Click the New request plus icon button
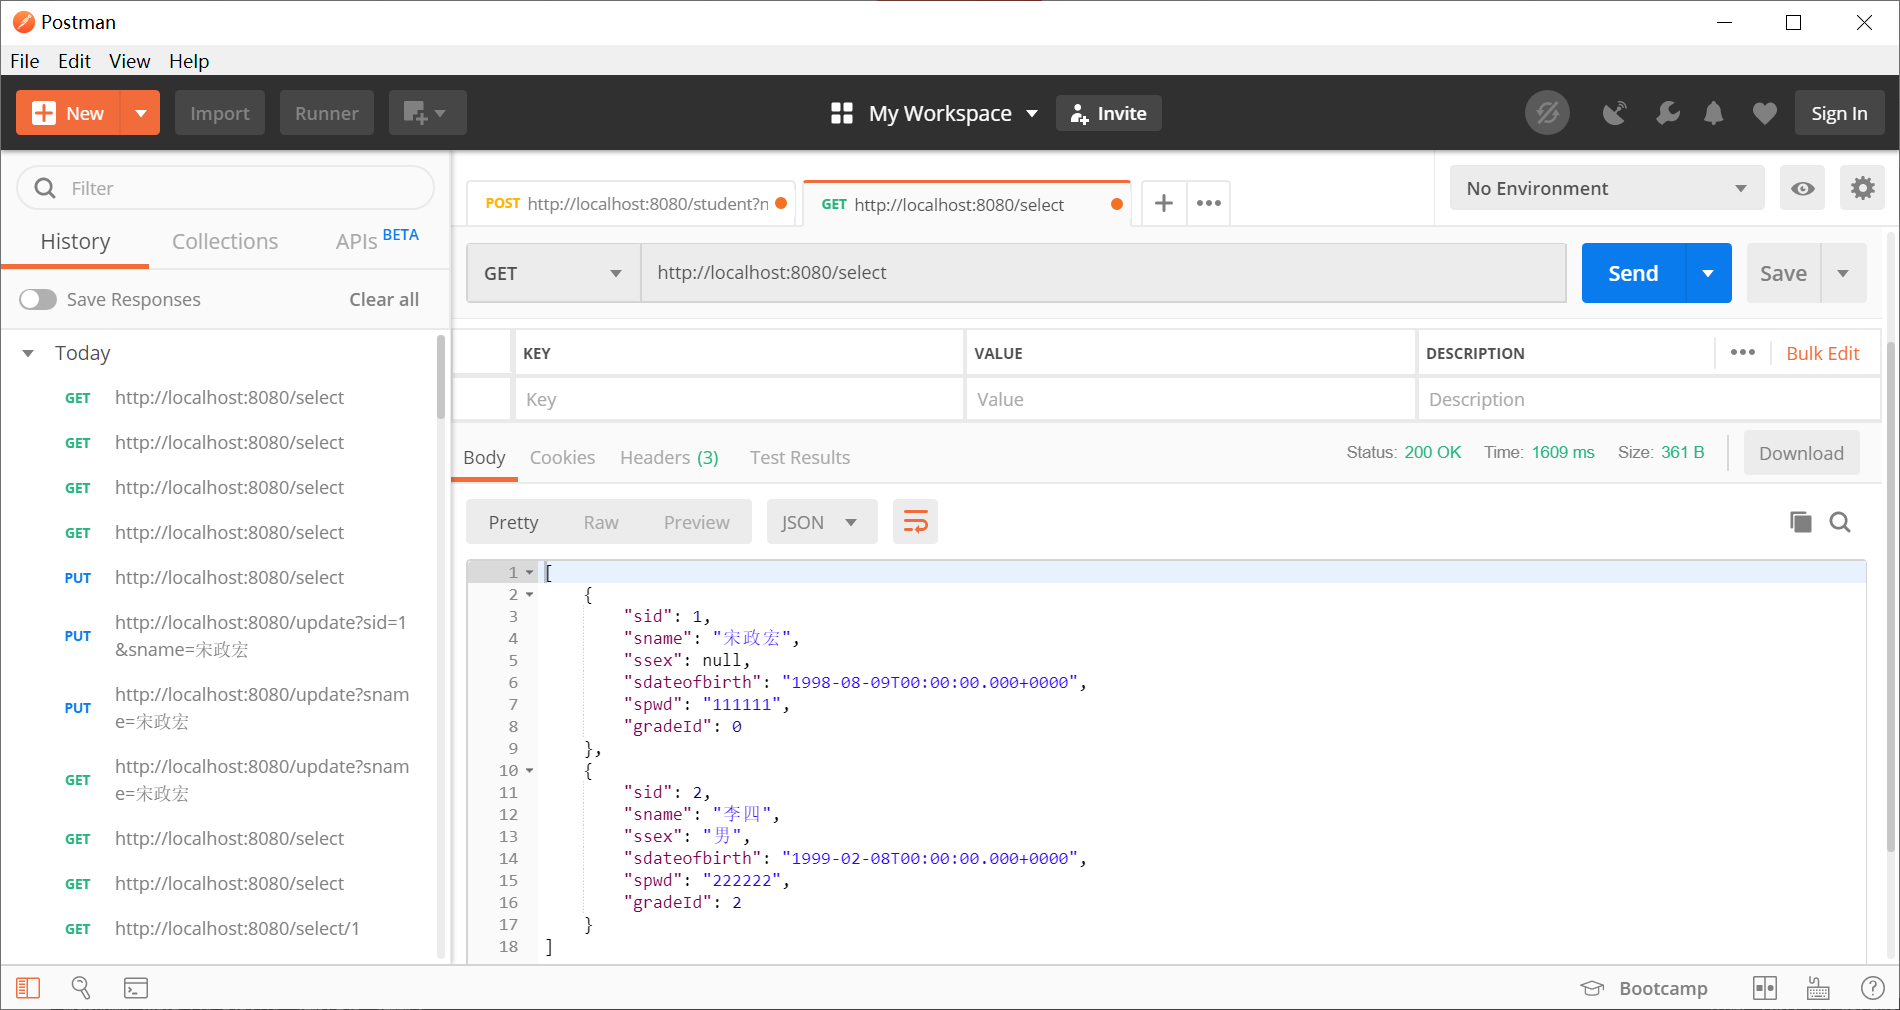1900x1010 pixels. click(68, 113)
